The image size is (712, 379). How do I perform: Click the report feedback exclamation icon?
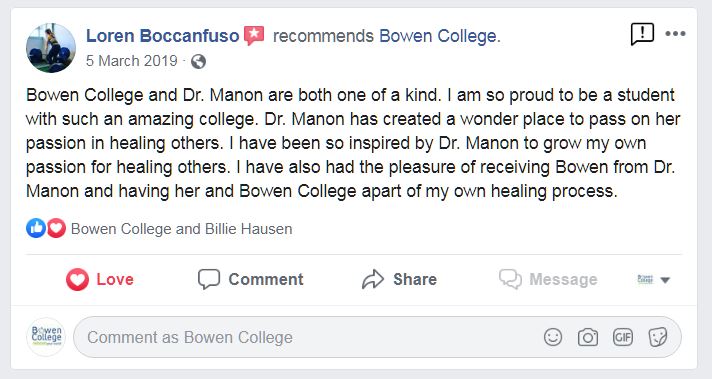pyautogui.click(x=642, y=34)
